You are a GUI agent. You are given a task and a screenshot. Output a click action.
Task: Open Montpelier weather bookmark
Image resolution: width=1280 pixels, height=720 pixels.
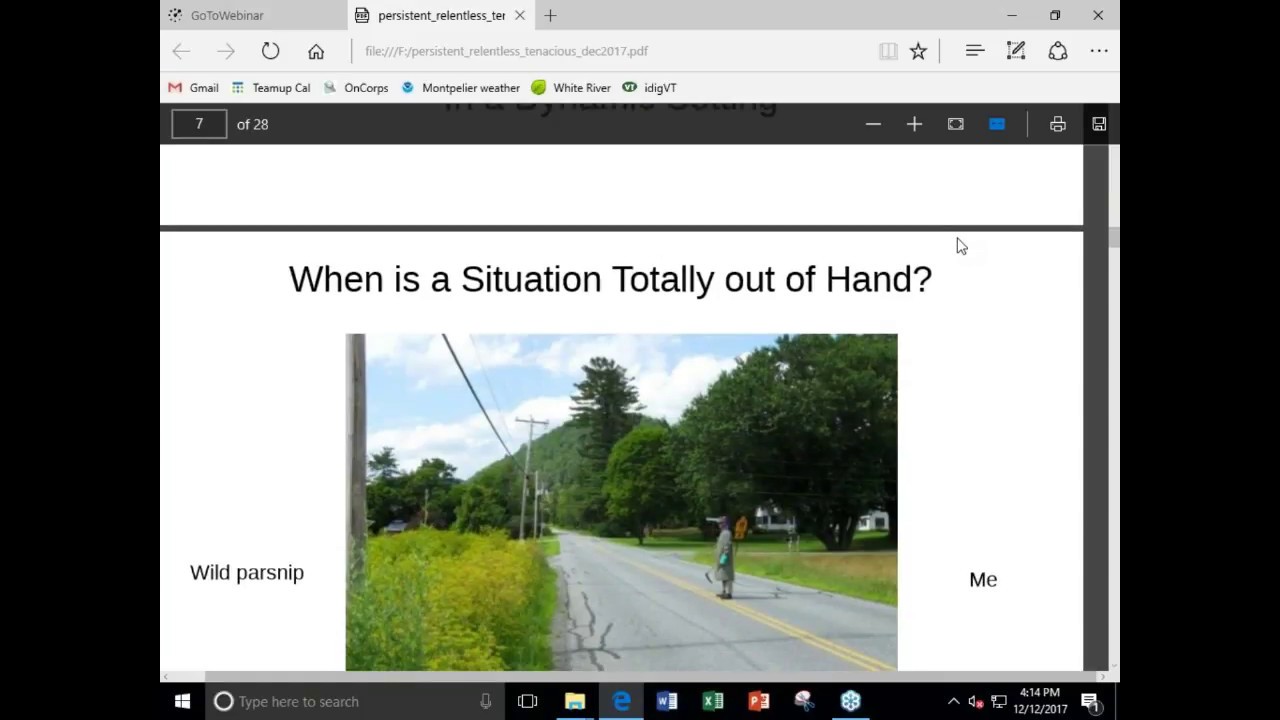click(461, 88)
